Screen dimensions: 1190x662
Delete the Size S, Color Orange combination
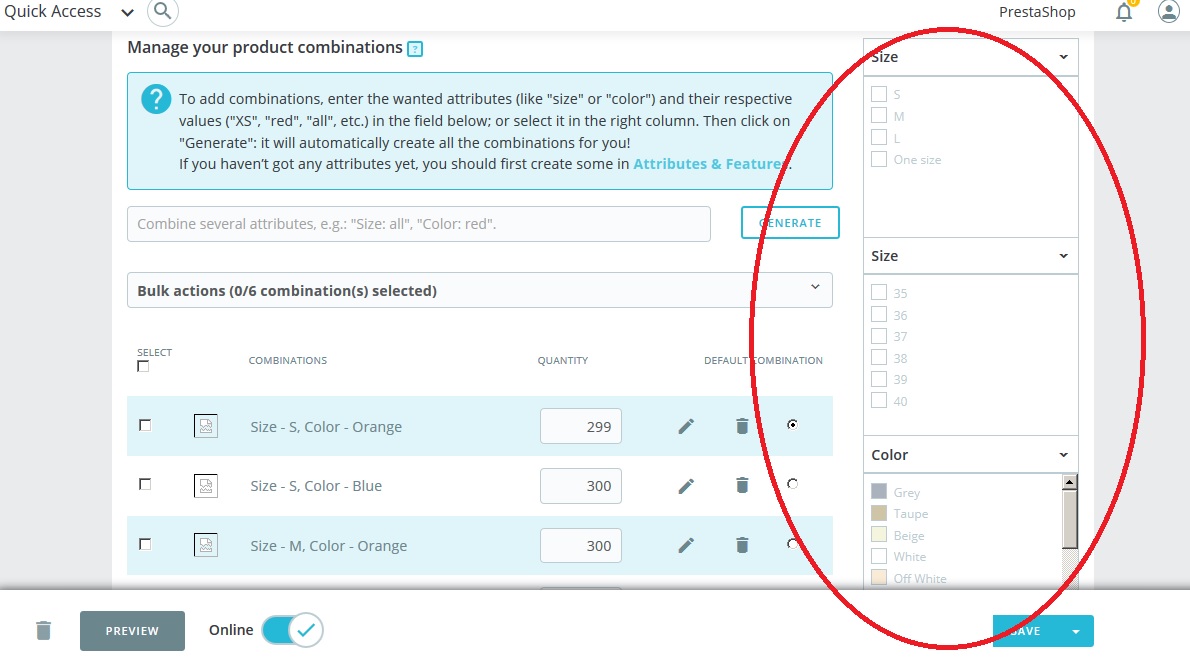coord(742,426)
